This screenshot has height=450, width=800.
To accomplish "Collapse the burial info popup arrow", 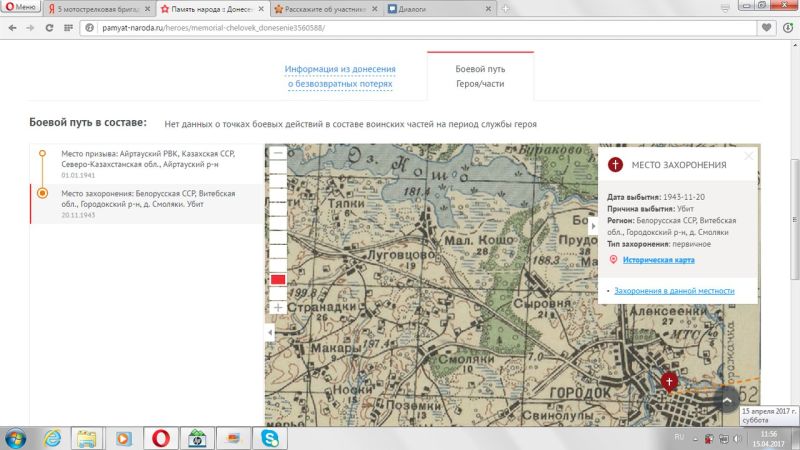I will click(593, 226).
